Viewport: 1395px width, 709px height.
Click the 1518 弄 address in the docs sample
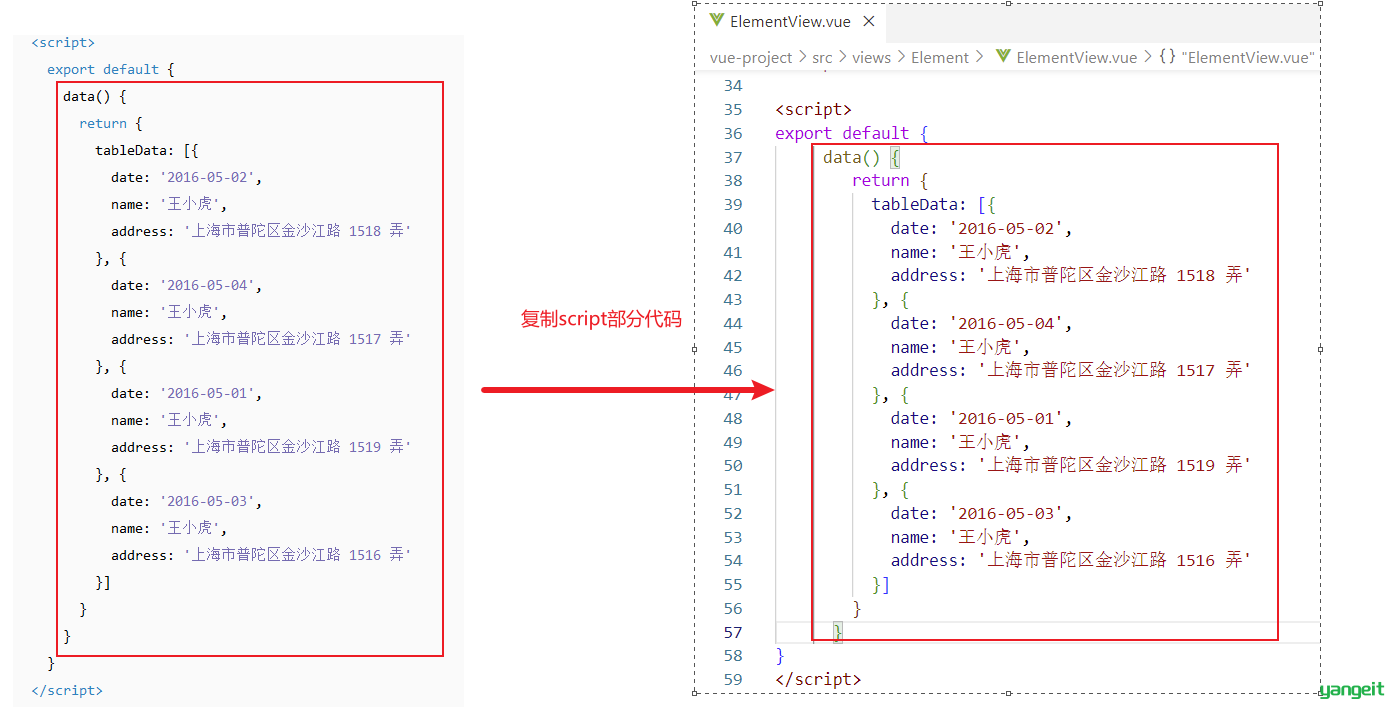pos(261,232)
